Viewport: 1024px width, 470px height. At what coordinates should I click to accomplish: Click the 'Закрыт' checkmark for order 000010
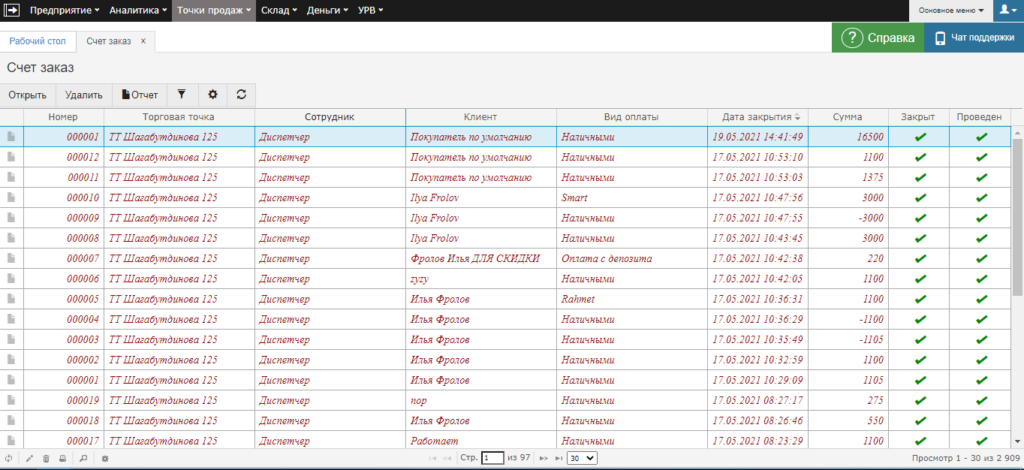tap(920, 198)
